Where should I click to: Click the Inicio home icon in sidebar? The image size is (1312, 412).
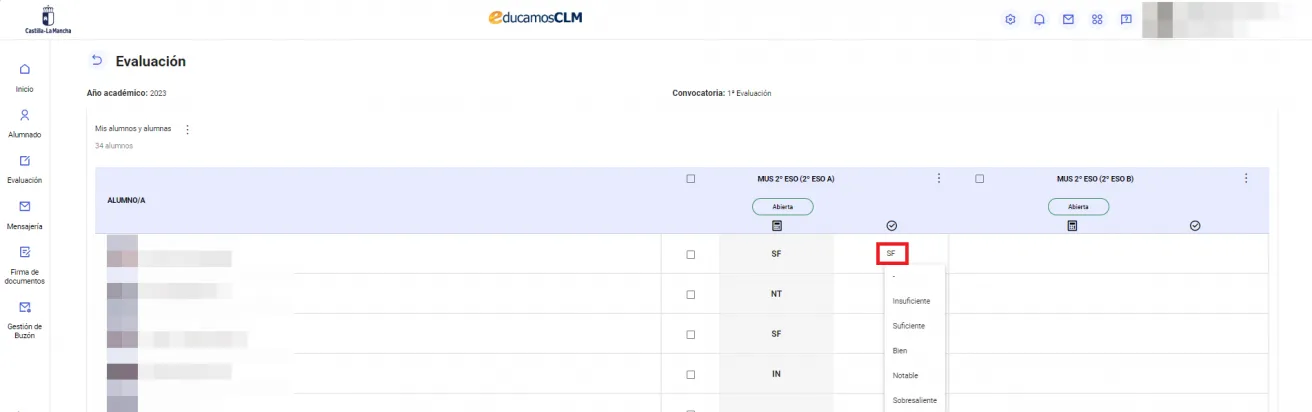[x=25, y=69]
